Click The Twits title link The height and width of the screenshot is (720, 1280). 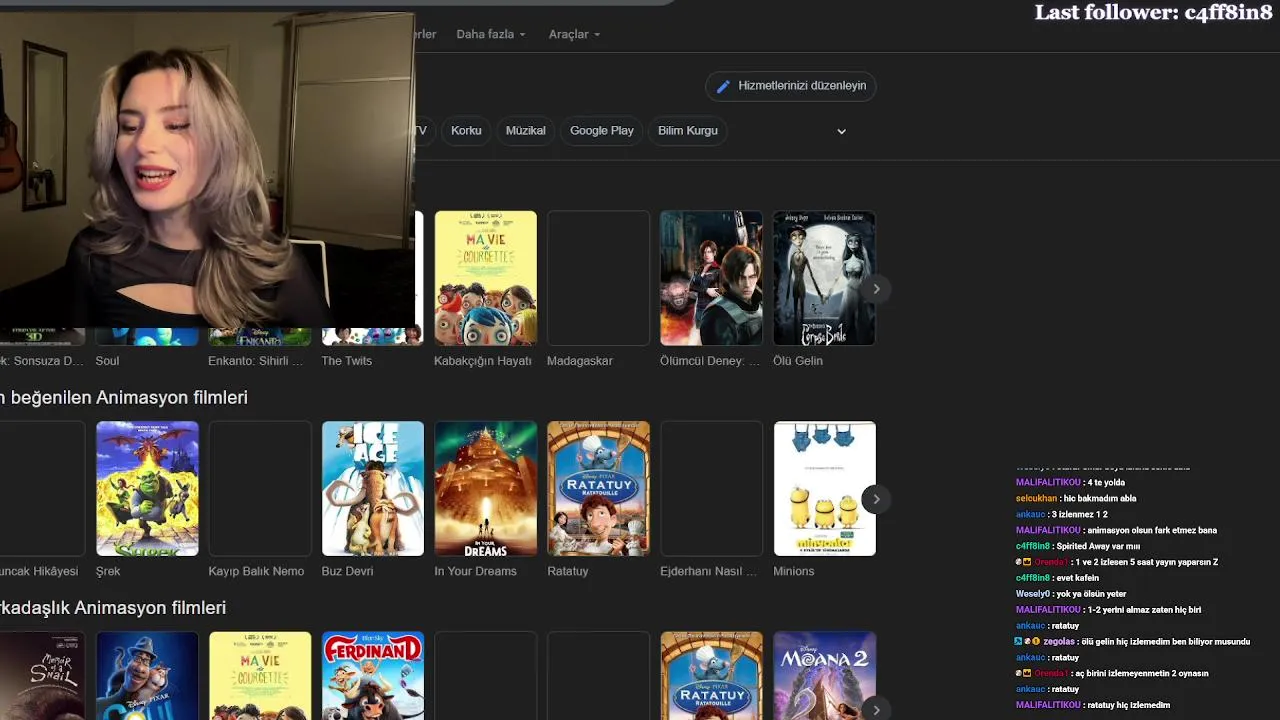point(346,361)
